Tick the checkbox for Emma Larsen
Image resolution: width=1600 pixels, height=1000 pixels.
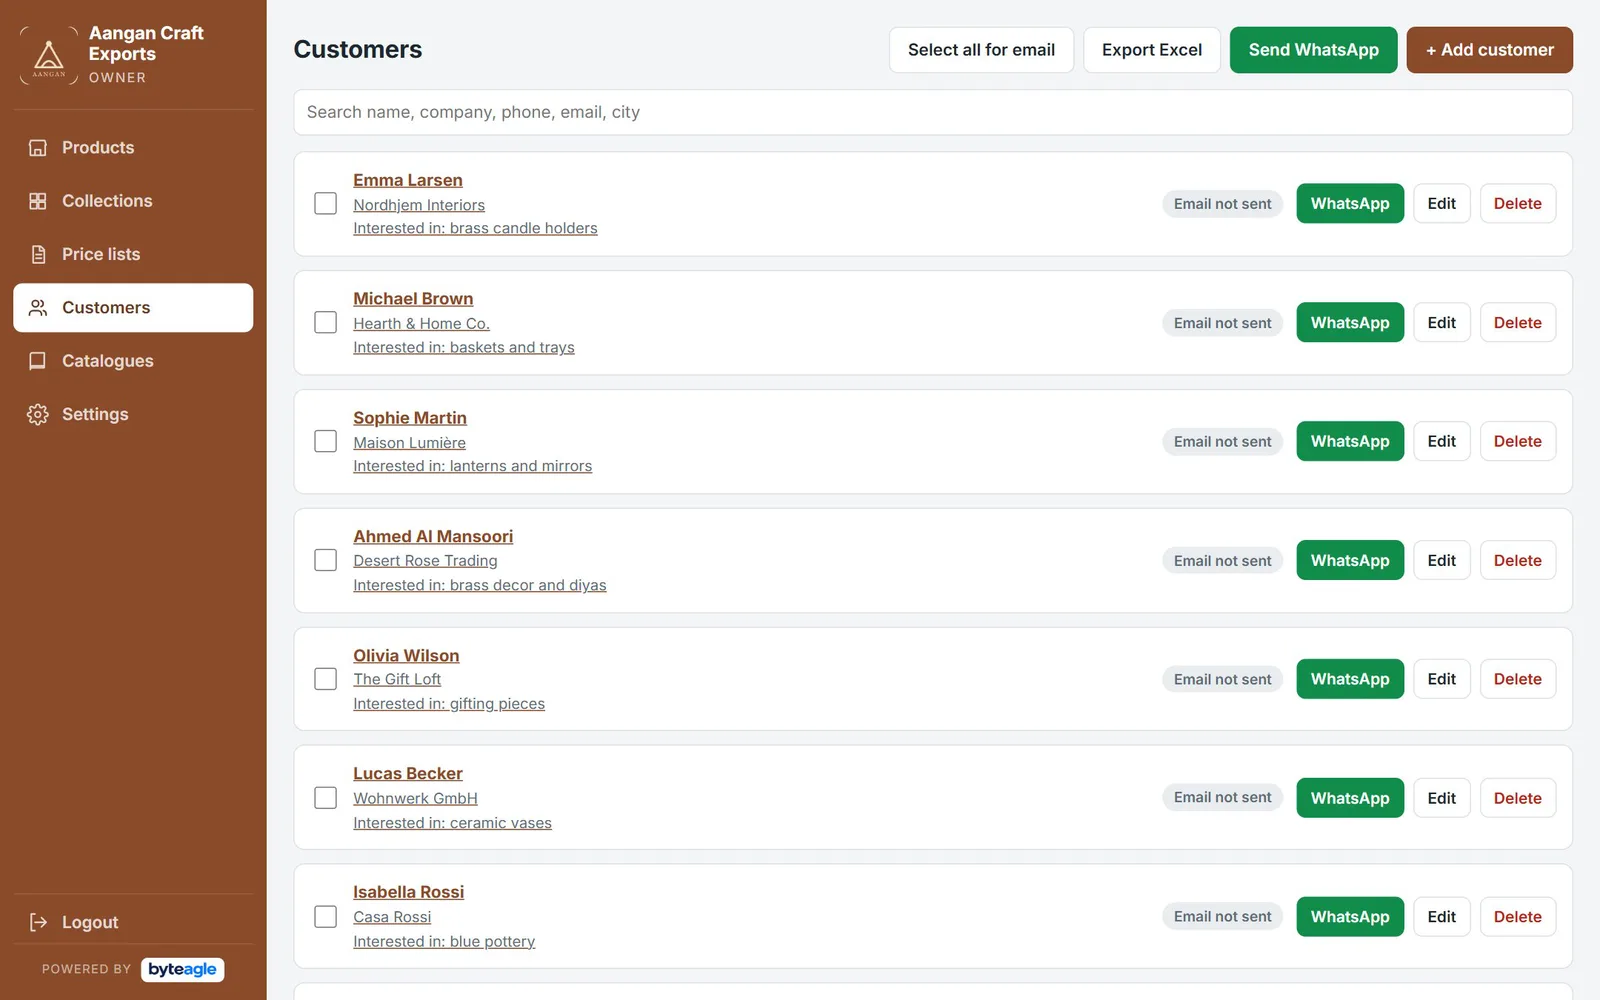point(325,204)
